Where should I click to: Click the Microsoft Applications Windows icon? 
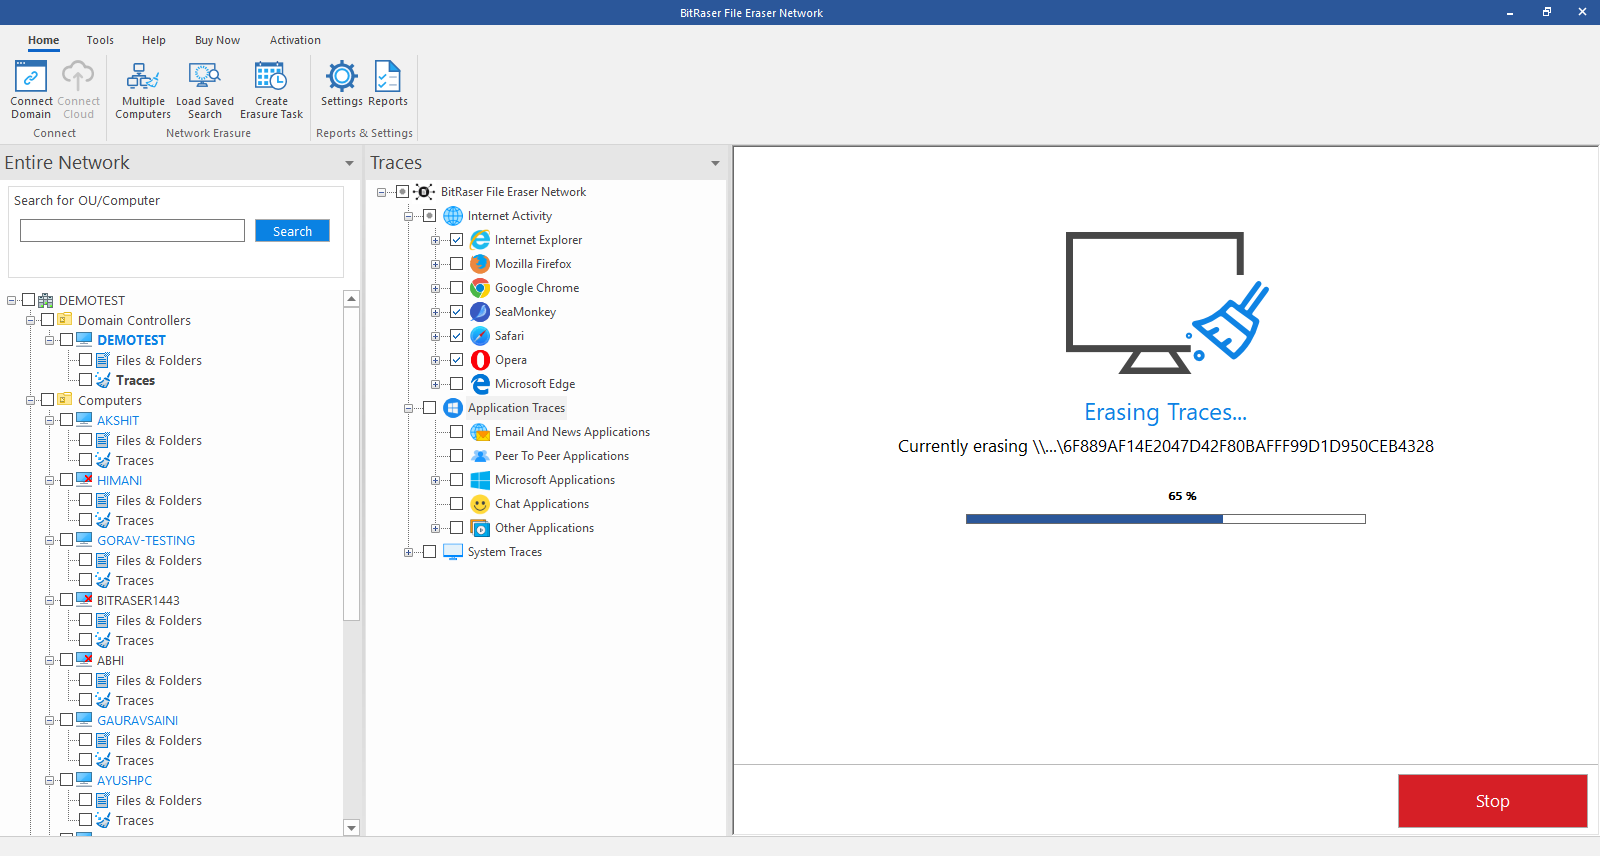481,480
